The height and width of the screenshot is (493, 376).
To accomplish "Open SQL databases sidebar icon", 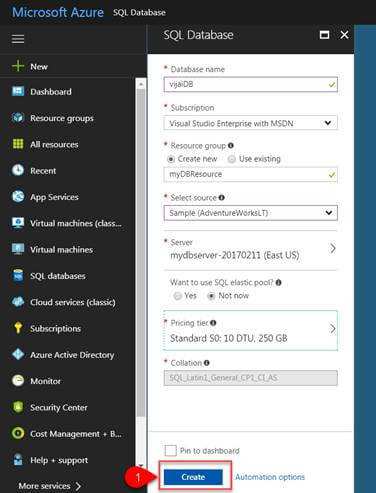I will pos(18,276).
